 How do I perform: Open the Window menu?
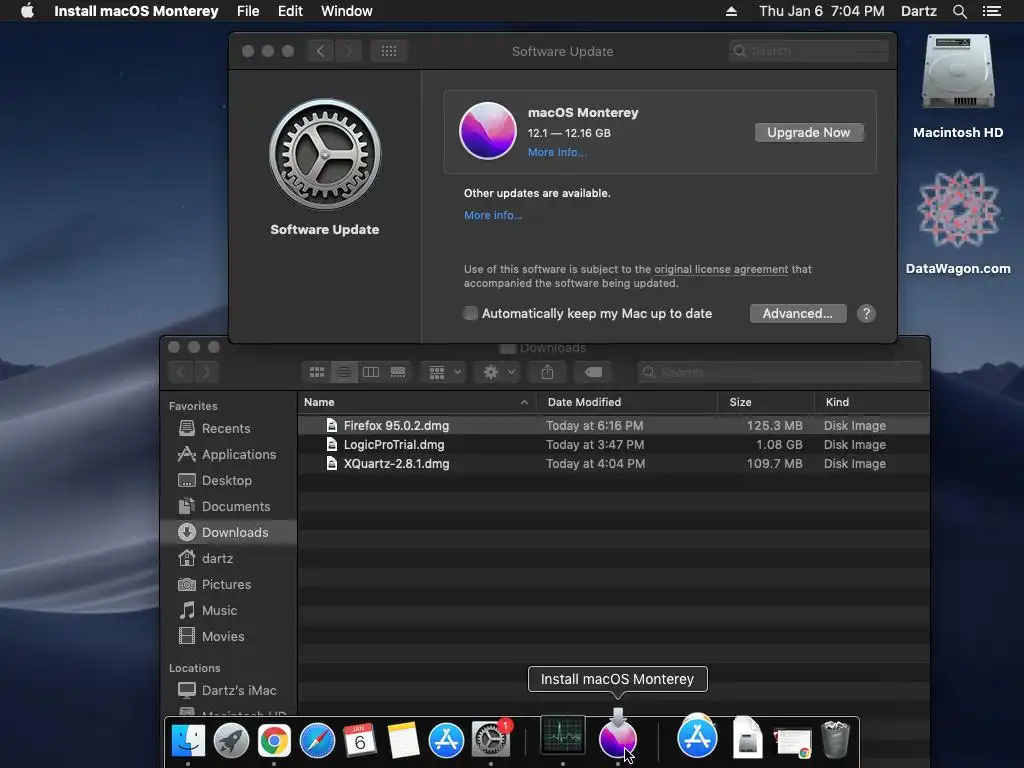[x=347, y=11]
